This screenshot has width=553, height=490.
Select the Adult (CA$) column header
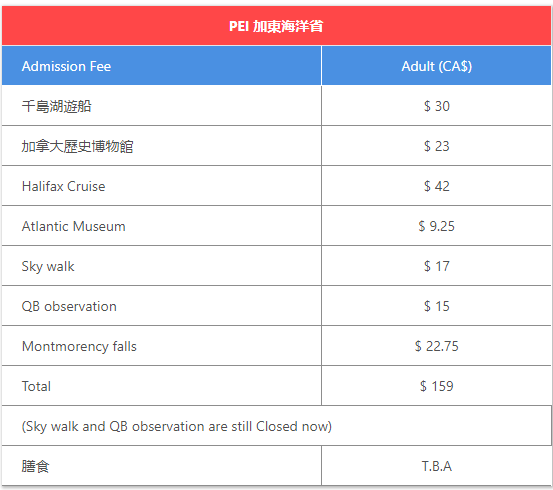pyautogui.click(x=437, y=66)
